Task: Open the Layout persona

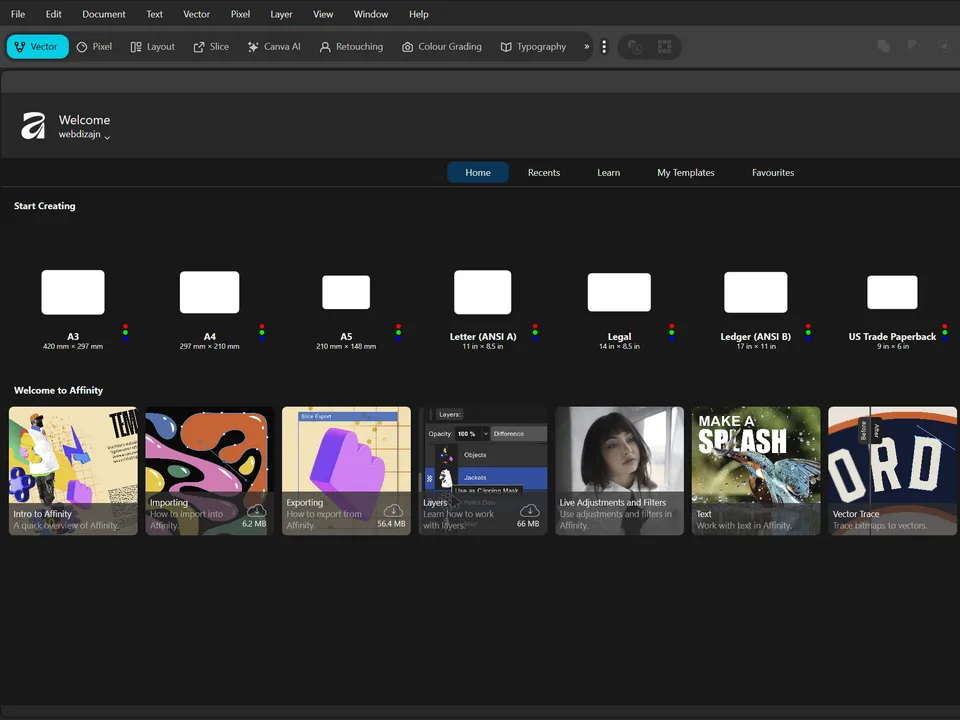Action: [152, 46]
